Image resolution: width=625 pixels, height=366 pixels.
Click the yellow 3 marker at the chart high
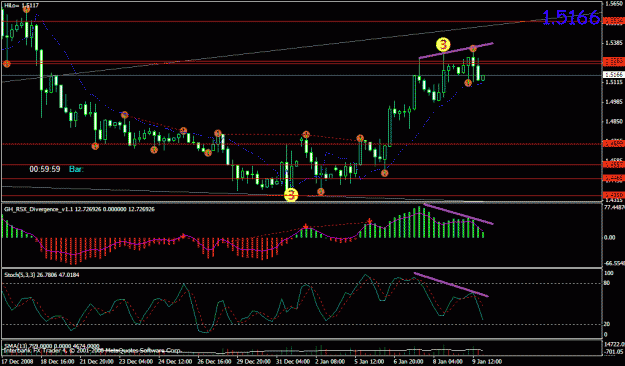443,44
